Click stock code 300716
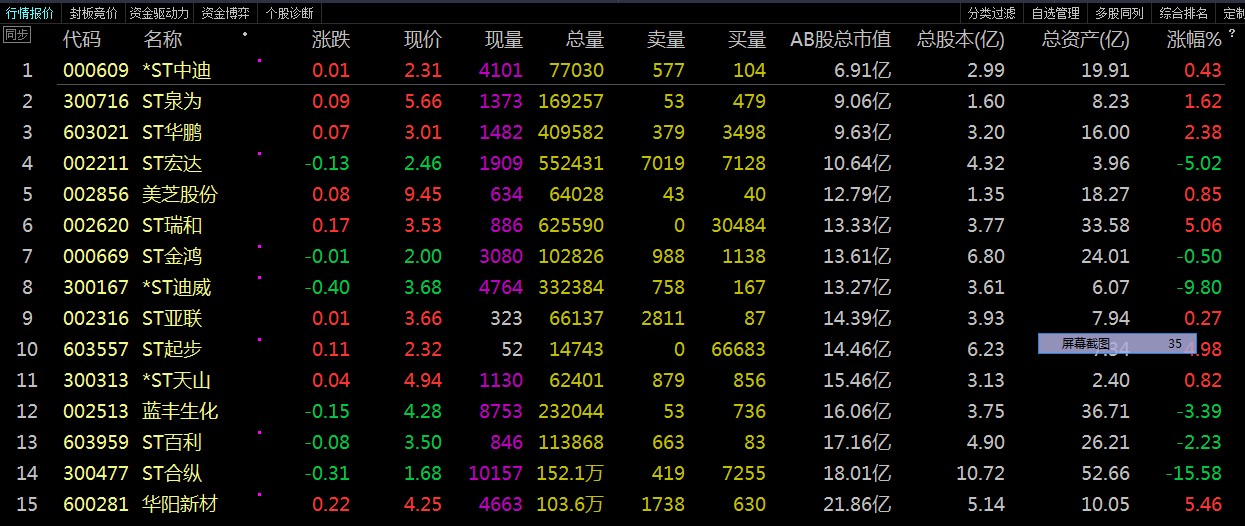The width and height of the screenshot is (1245, 526). [96, 102]
